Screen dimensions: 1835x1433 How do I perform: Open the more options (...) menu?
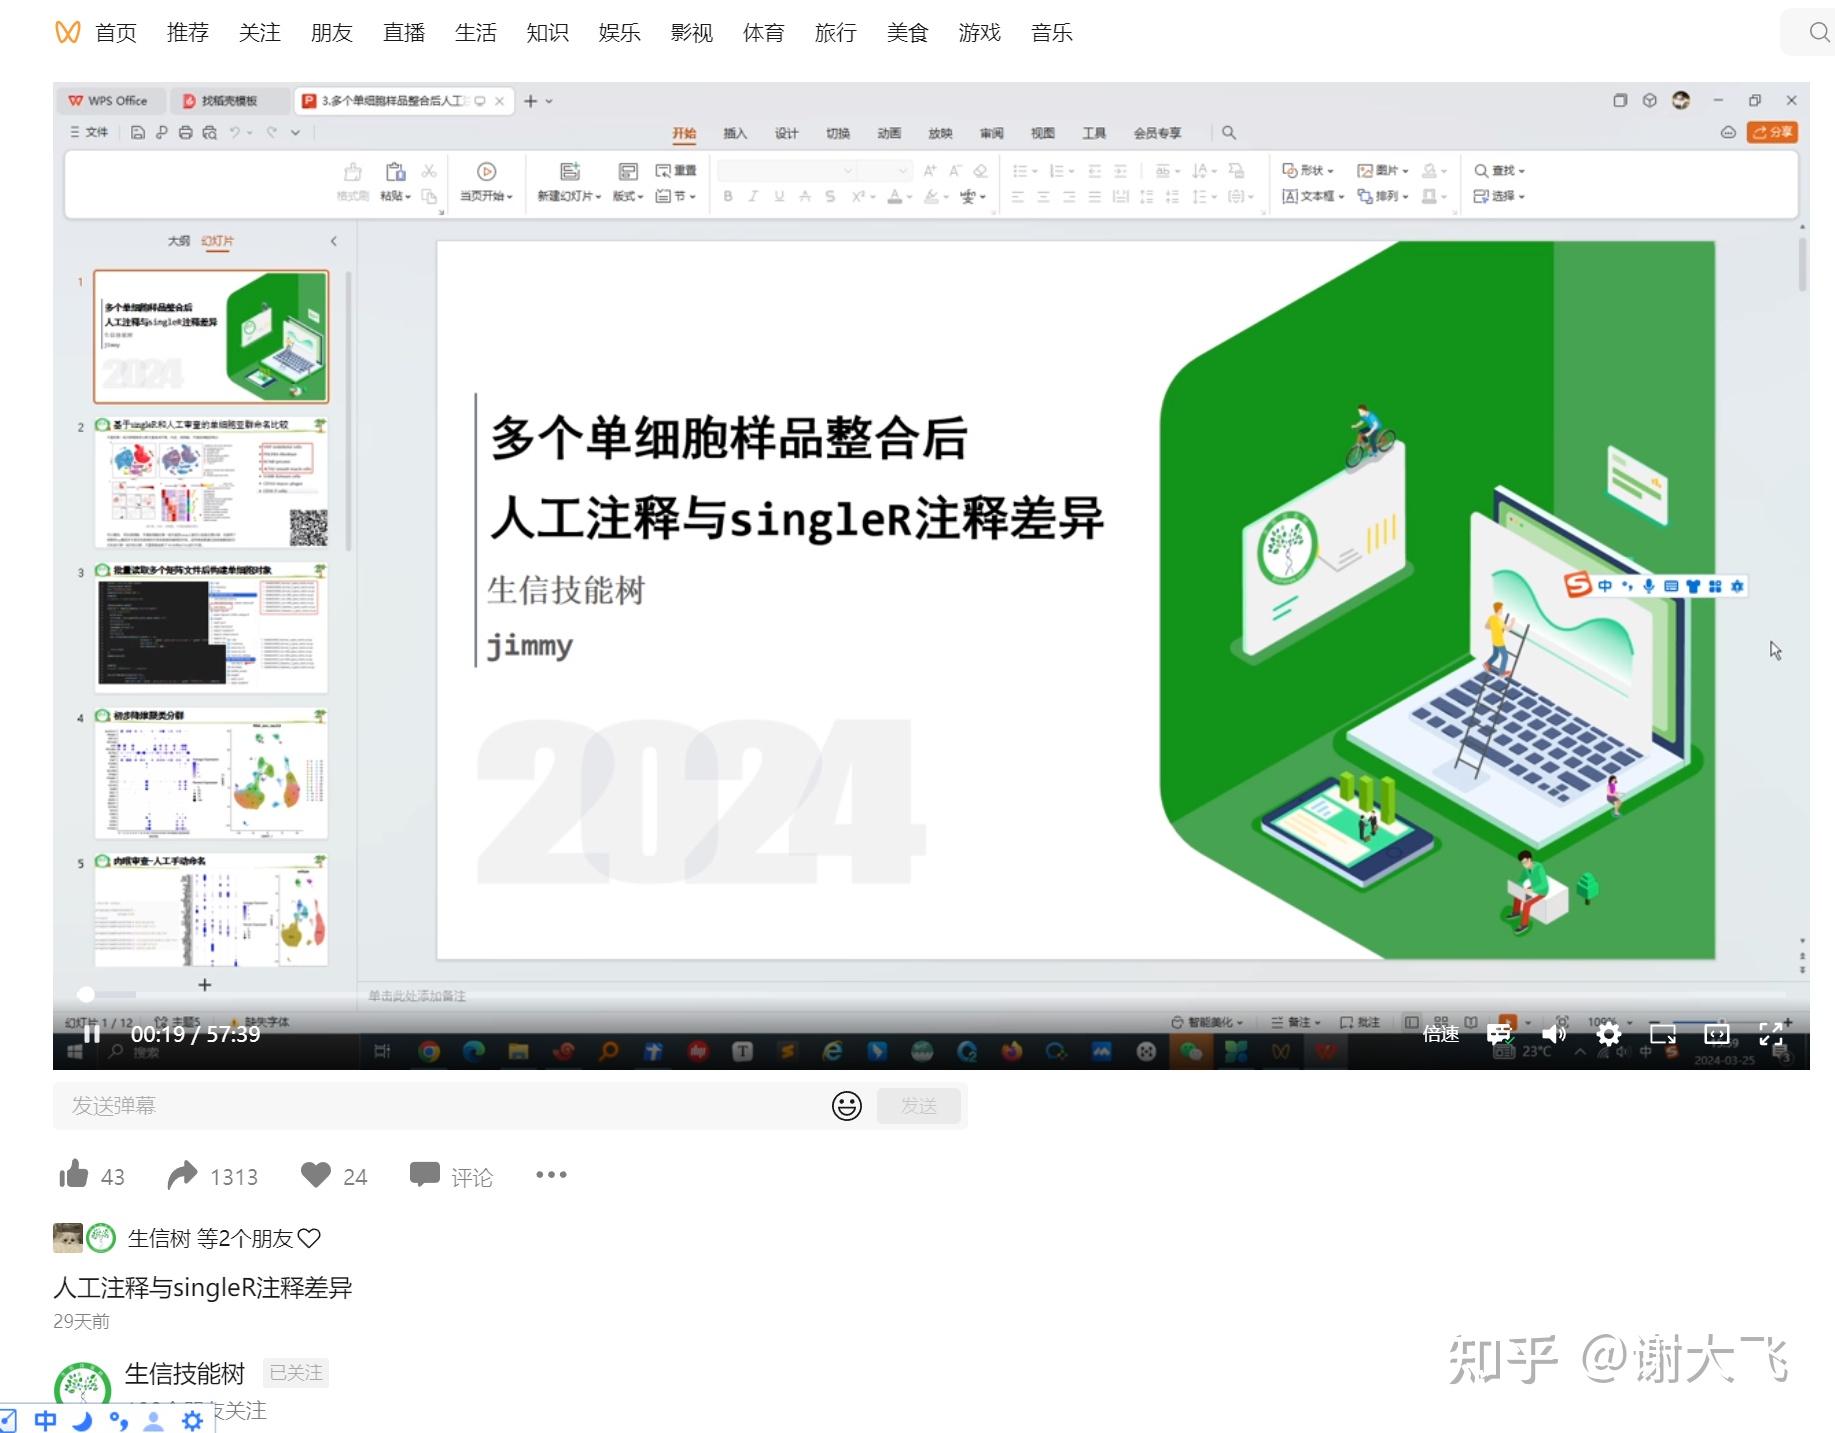click(550, 1176)
